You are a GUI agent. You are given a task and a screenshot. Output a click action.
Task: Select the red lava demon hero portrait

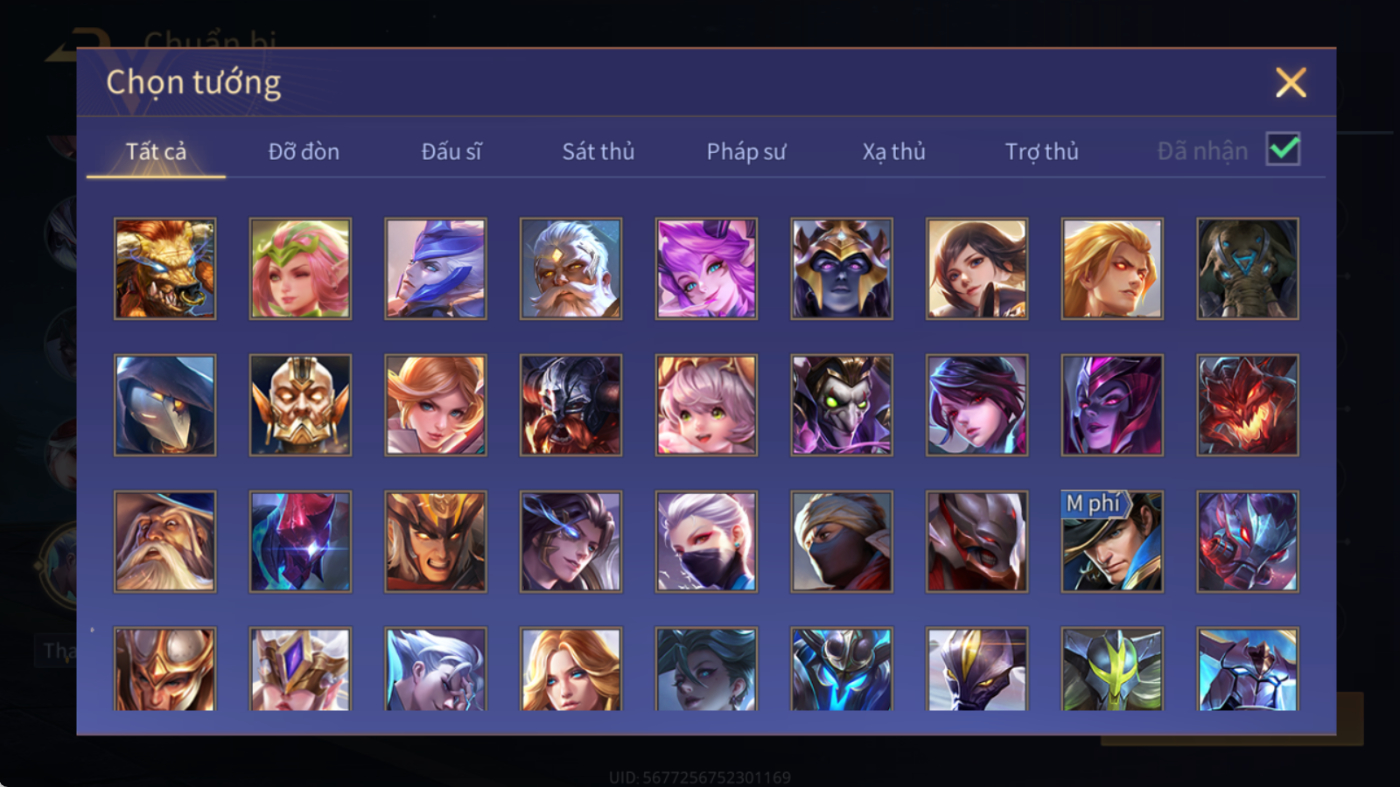1248,405
